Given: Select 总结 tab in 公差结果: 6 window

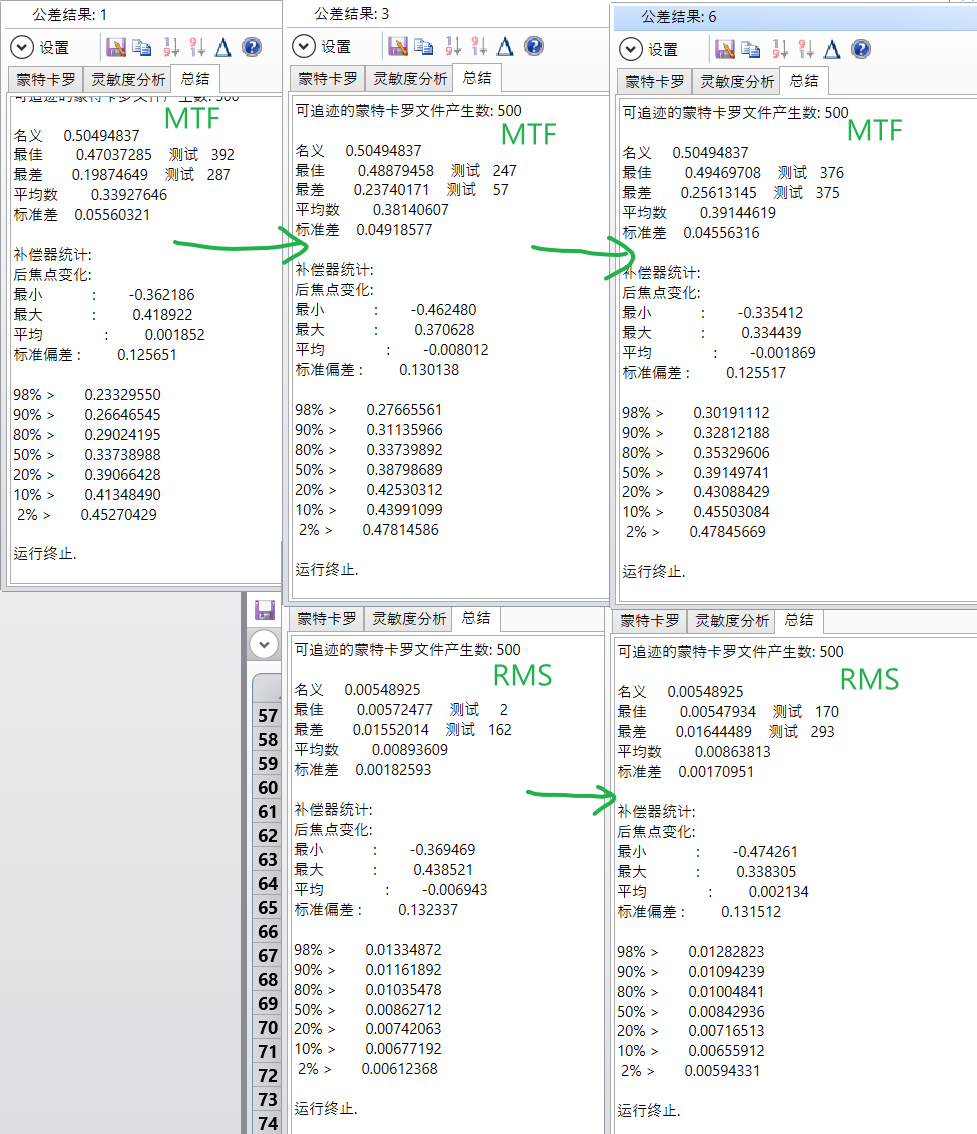Looking at the screenshot, I should (803, 81).
